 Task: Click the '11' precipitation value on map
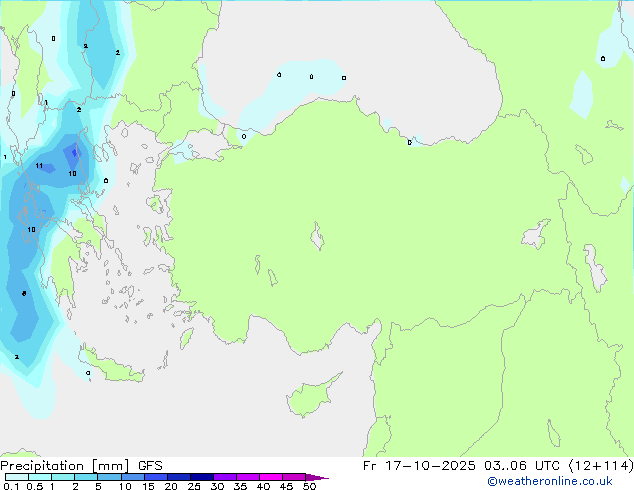(x=39, y=166)
